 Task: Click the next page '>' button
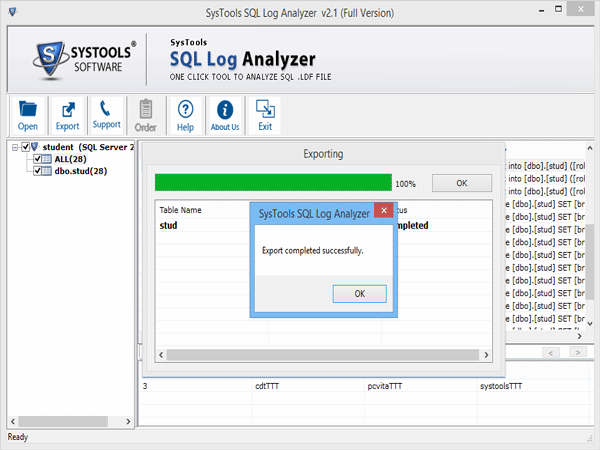coord(578,352)
